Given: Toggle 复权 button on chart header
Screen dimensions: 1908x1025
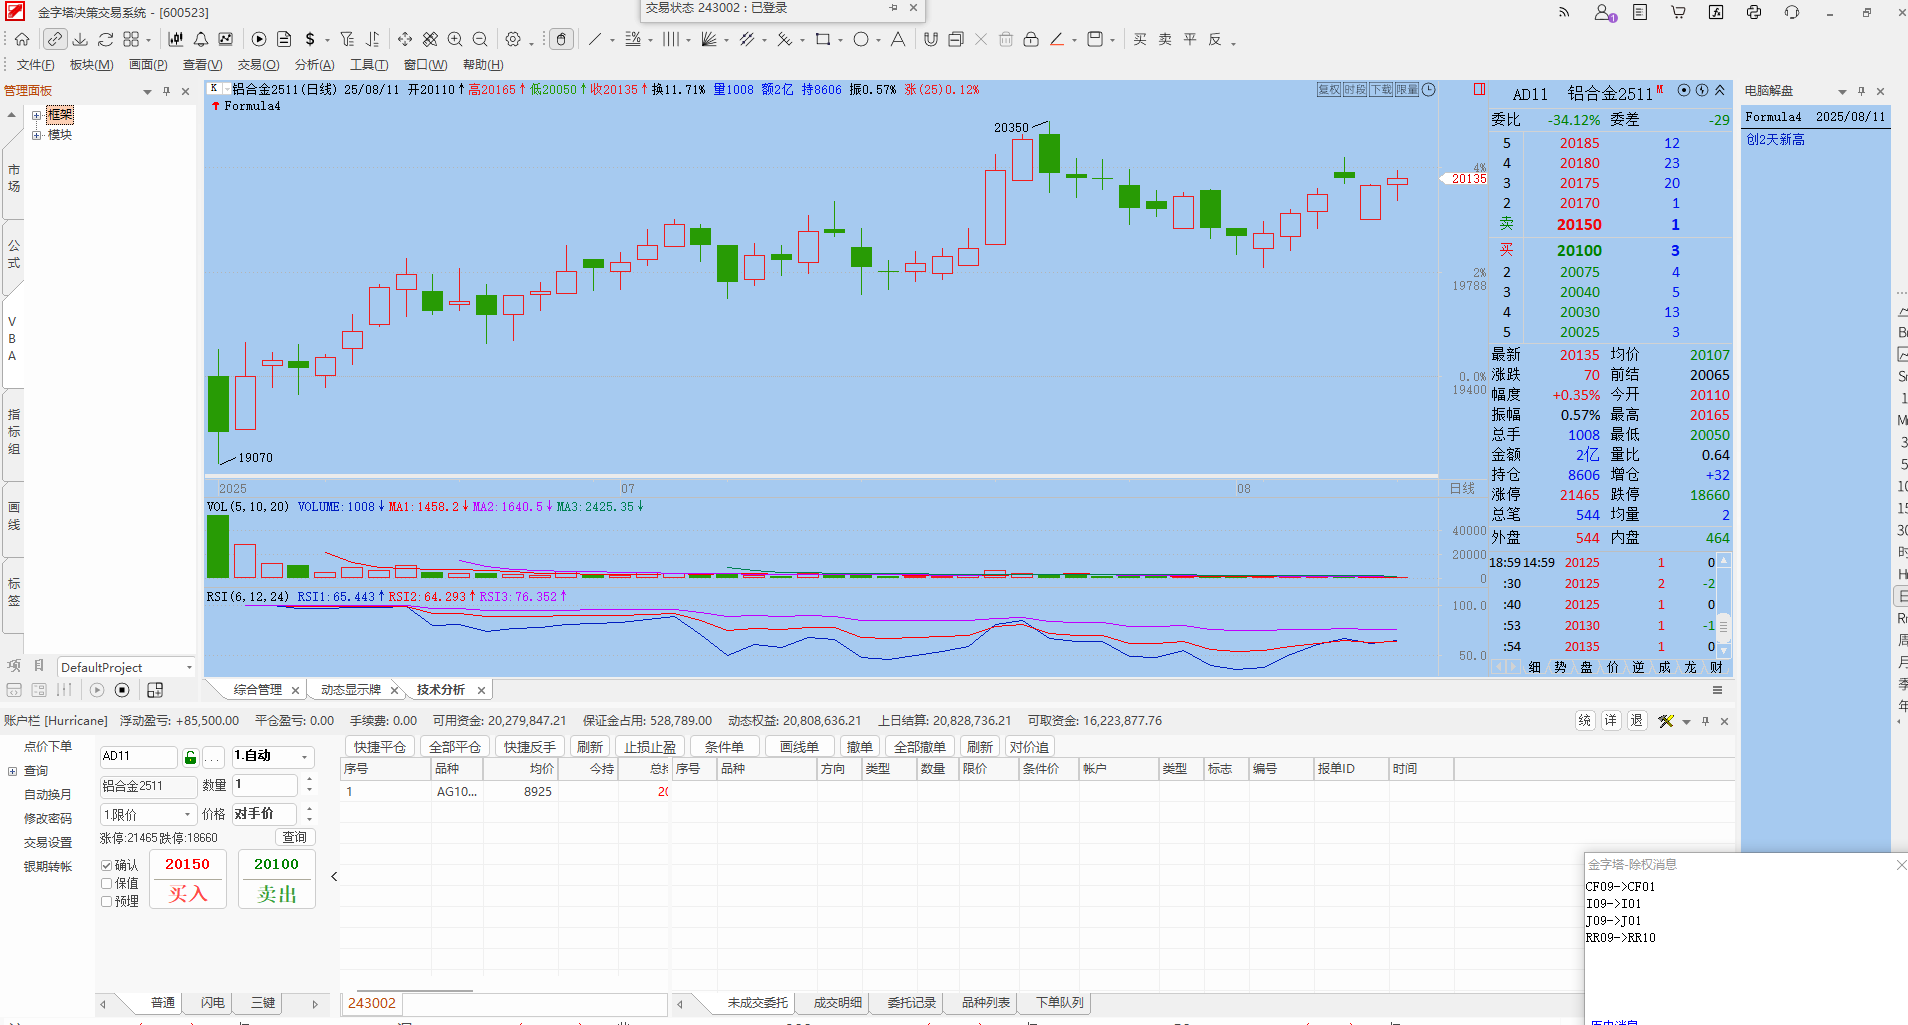Looking at the screenshot, I should [x=1329, y=89].
